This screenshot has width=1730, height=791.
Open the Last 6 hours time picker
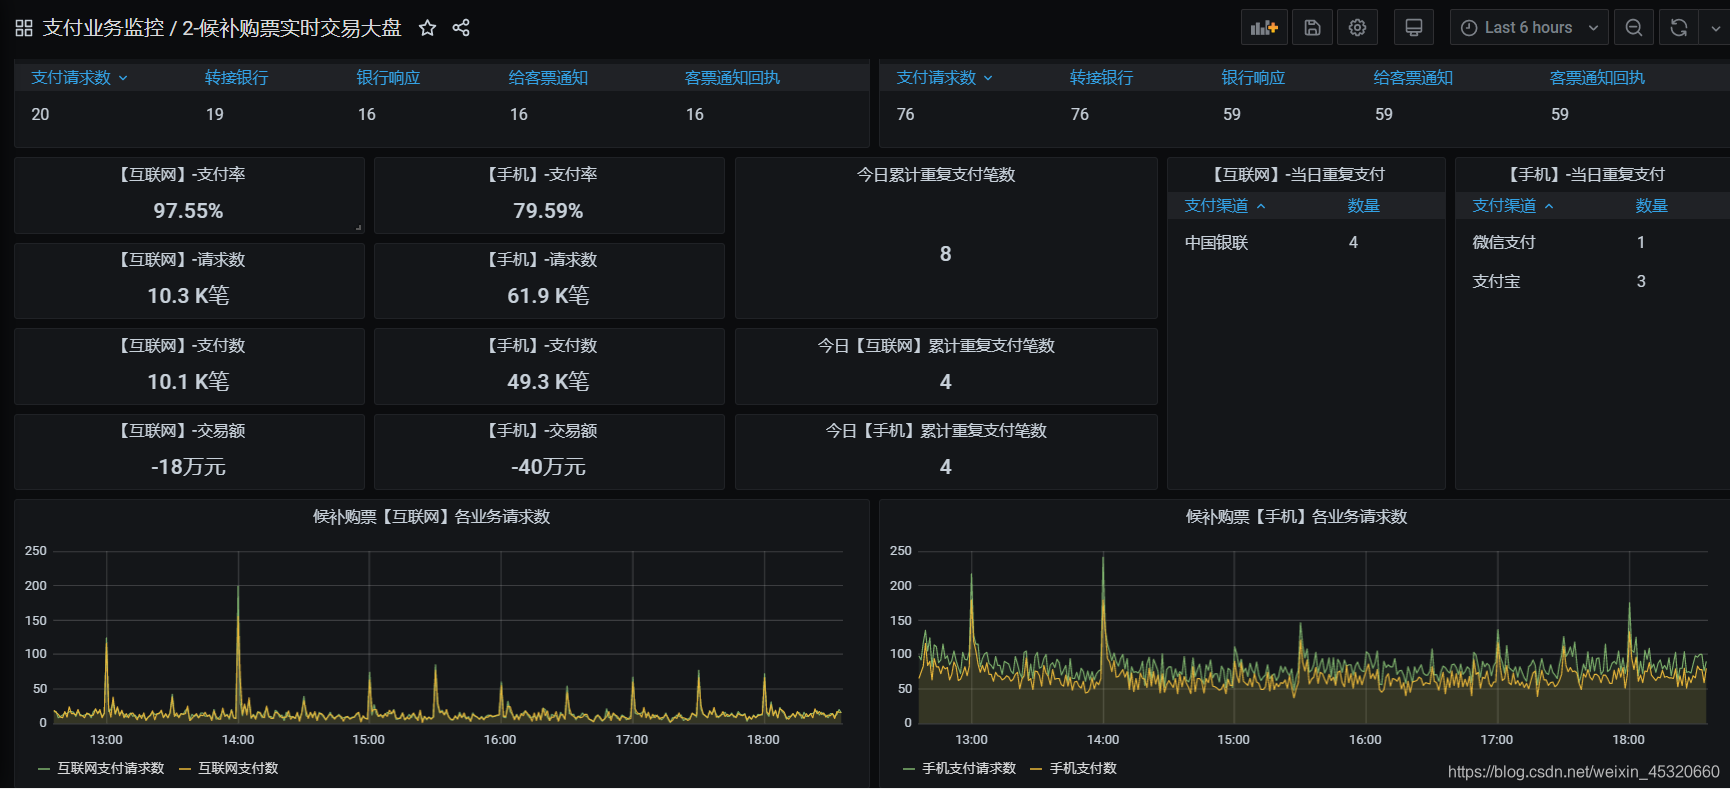(1529, 28)
